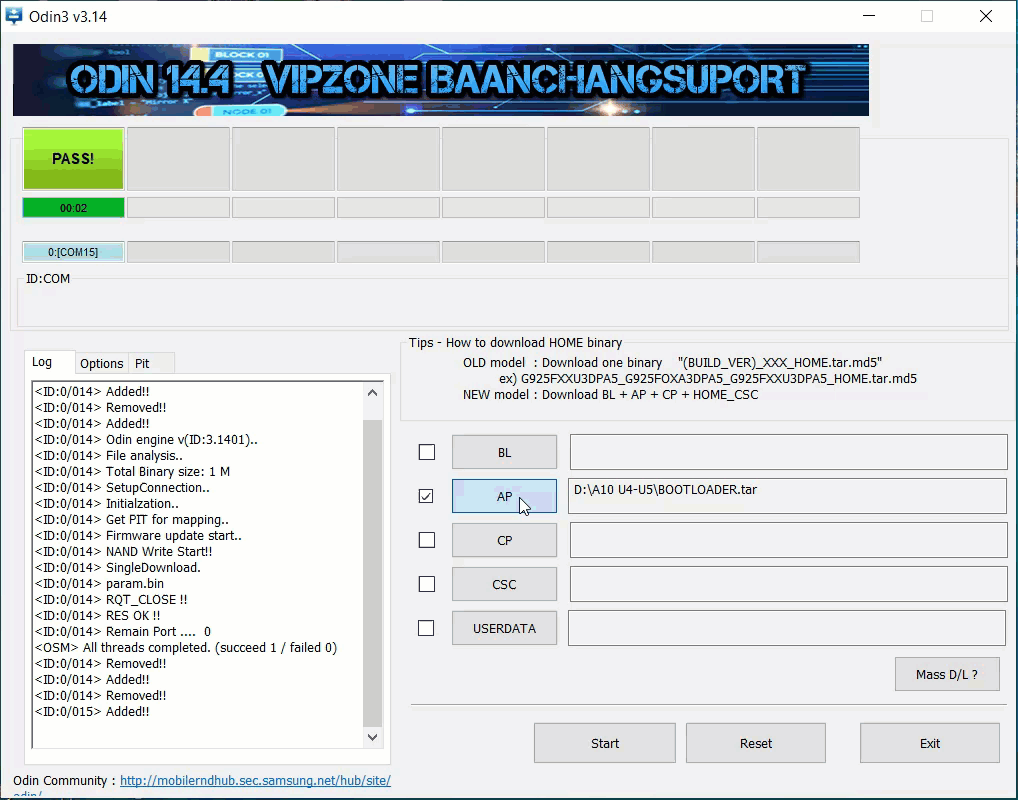Viewport: 1018px width, 800px height.
Task: Start the firmware flash
Action: (605, 744)
